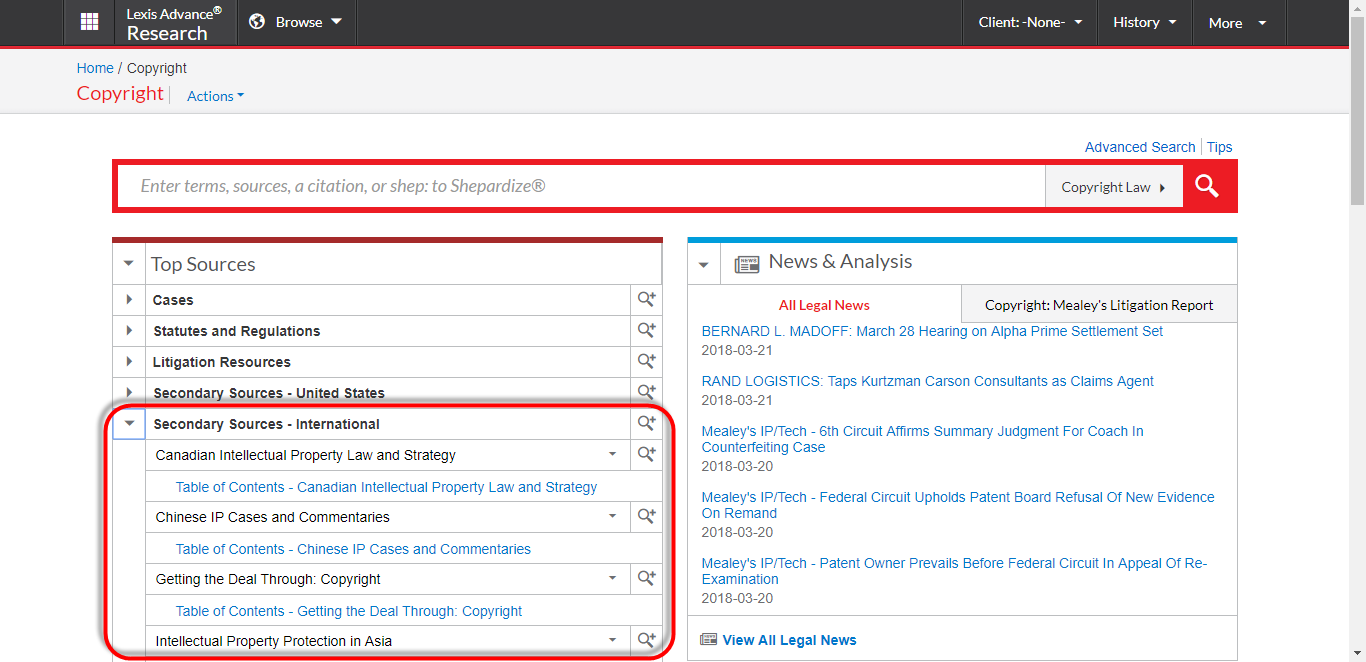Open Table of Contents - Getting the Deal Through
This screenshot has width=1366, height=662.
click(349, 611)
